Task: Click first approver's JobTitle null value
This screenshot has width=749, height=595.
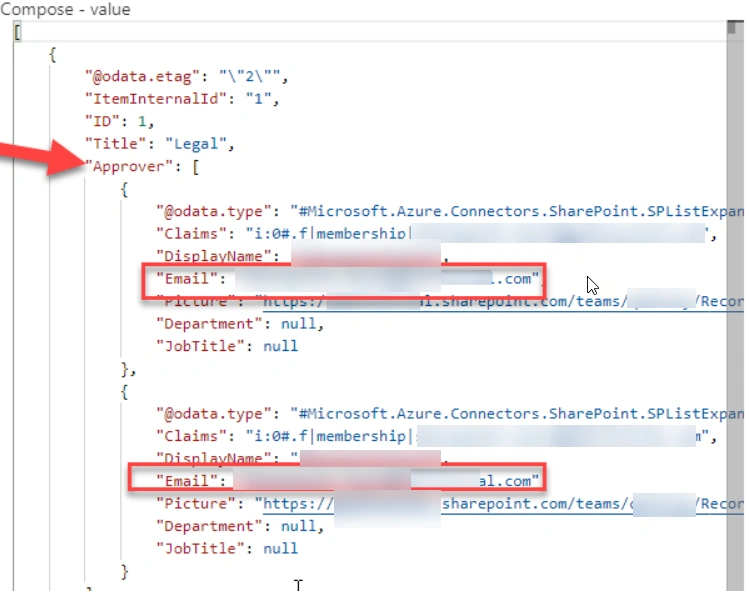Action: click(x=280, y=346)
